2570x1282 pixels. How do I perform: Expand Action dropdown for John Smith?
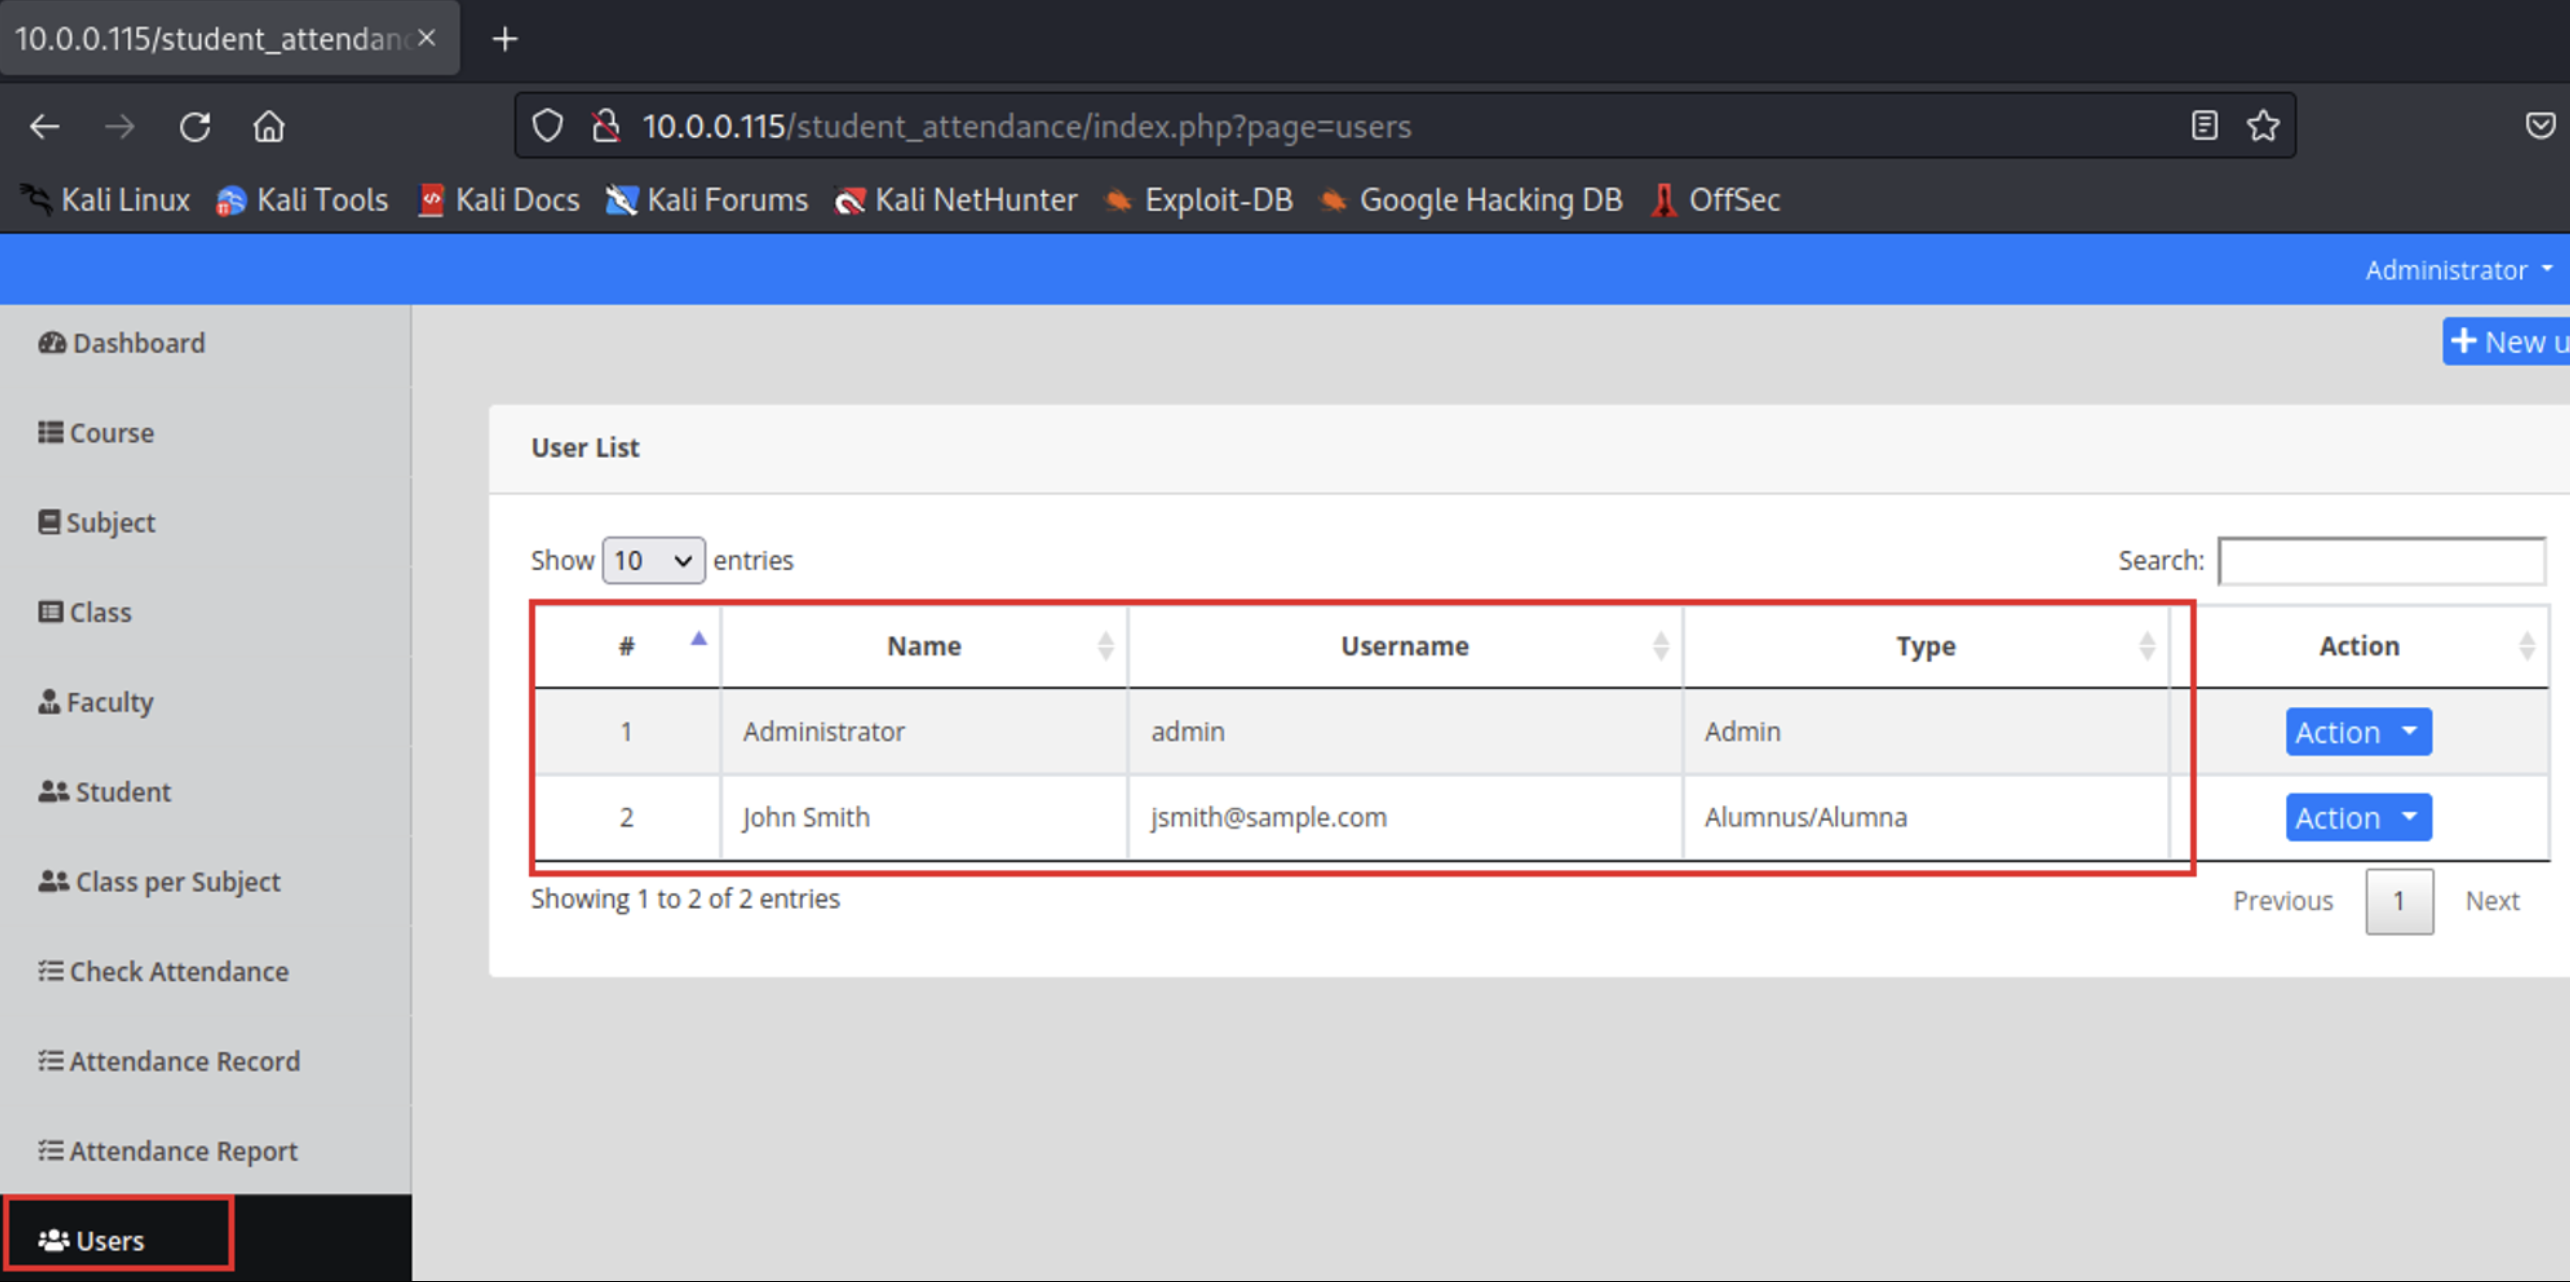(x=2357, y=818)
